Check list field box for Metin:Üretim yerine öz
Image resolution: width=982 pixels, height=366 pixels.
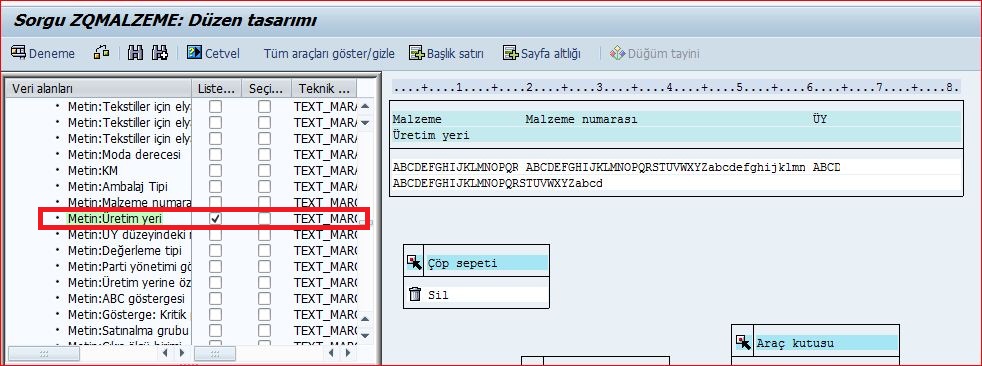[215, 282]
